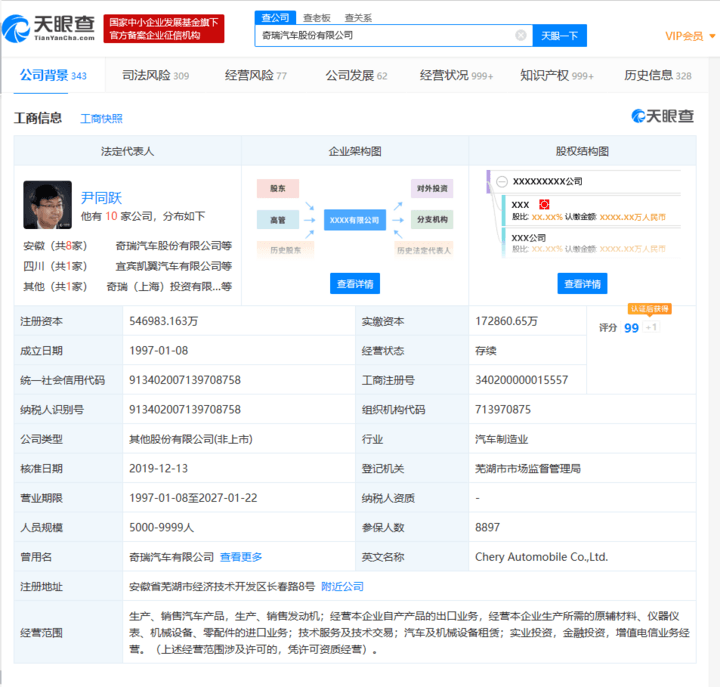Click the 认证后获得 label above the score
The width and height of the screenshot is (720, 687).
pos(649,309)
